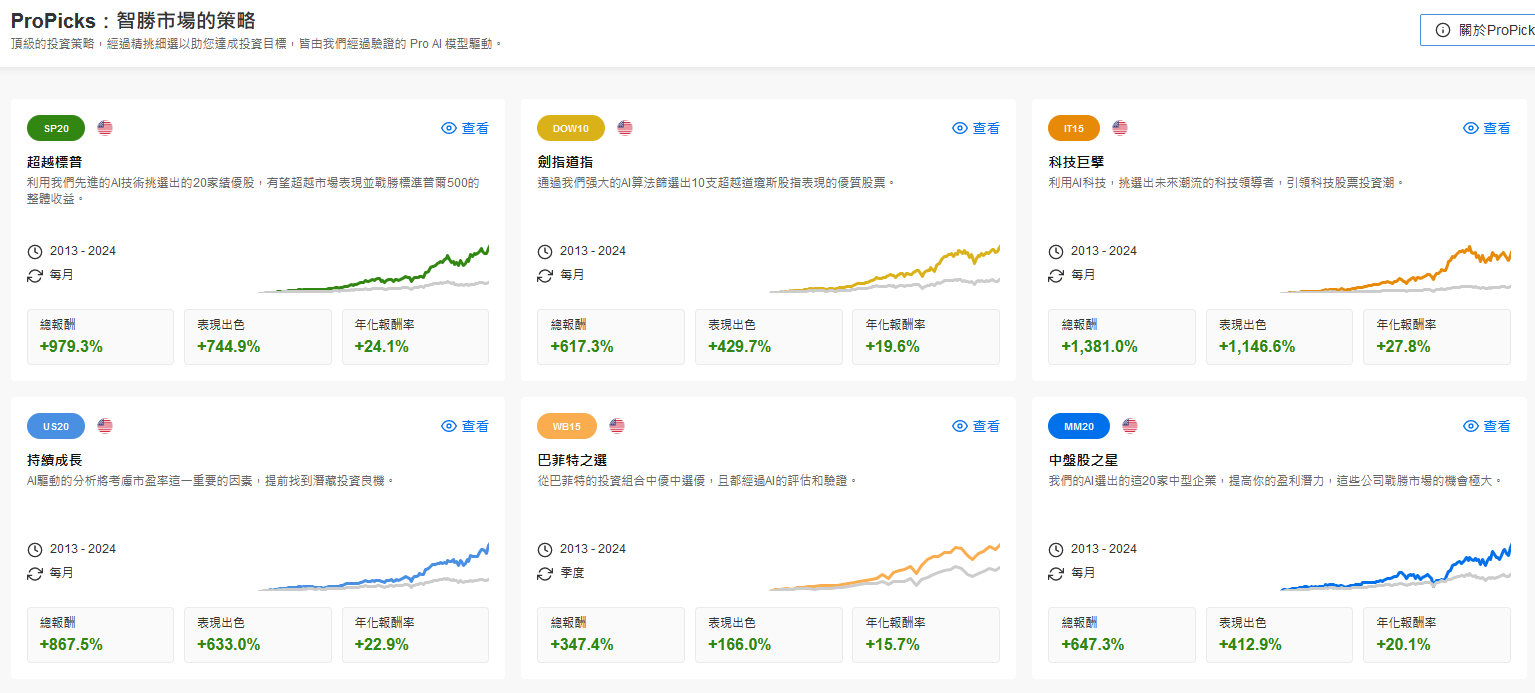This screenshot has width=1535, height=693.
Task: Click the IT15 orange strategy badge
Action: point(1073,128)
